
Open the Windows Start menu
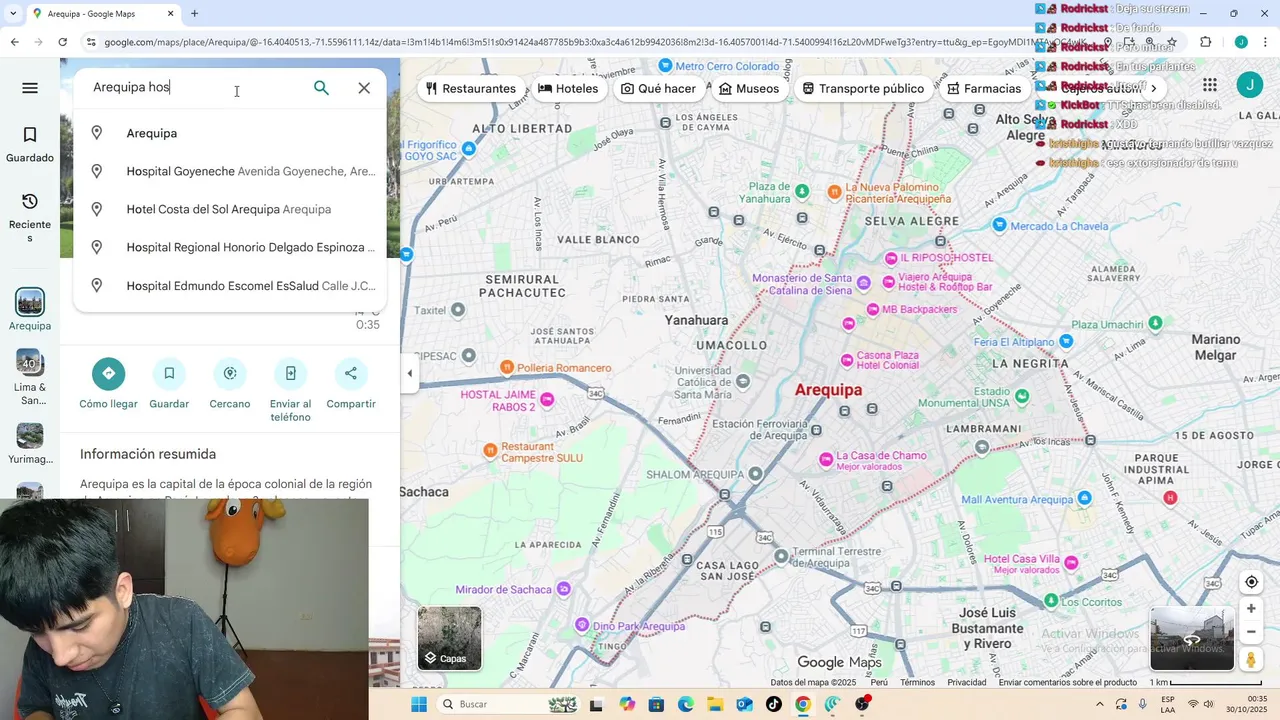coord(419,704)
